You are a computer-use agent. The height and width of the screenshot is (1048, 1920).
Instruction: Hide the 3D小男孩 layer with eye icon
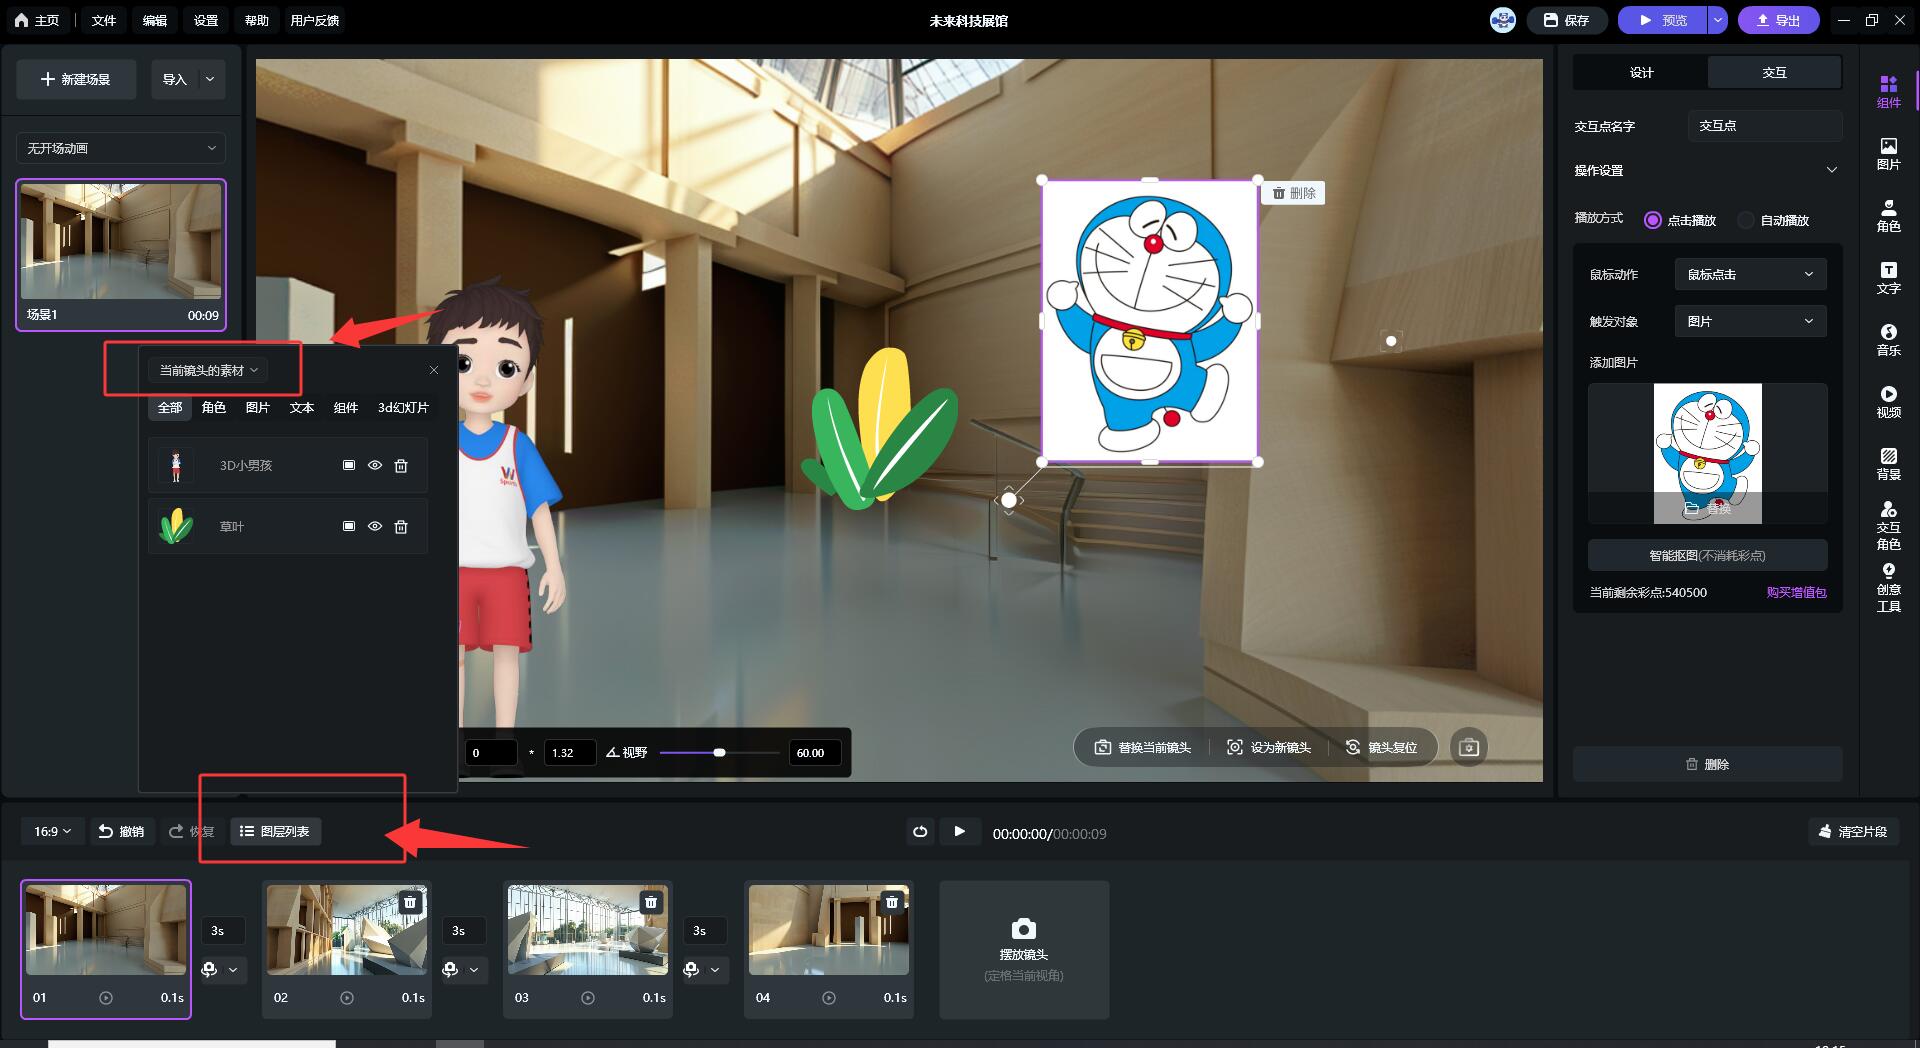(x=375, y=466)
